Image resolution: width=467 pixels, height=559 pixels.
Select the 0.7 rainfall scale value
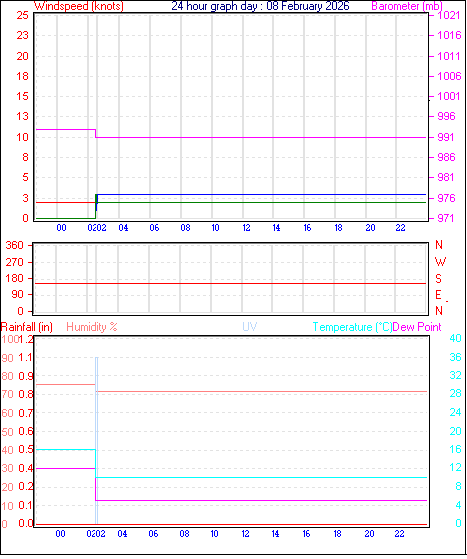(26, 413)
